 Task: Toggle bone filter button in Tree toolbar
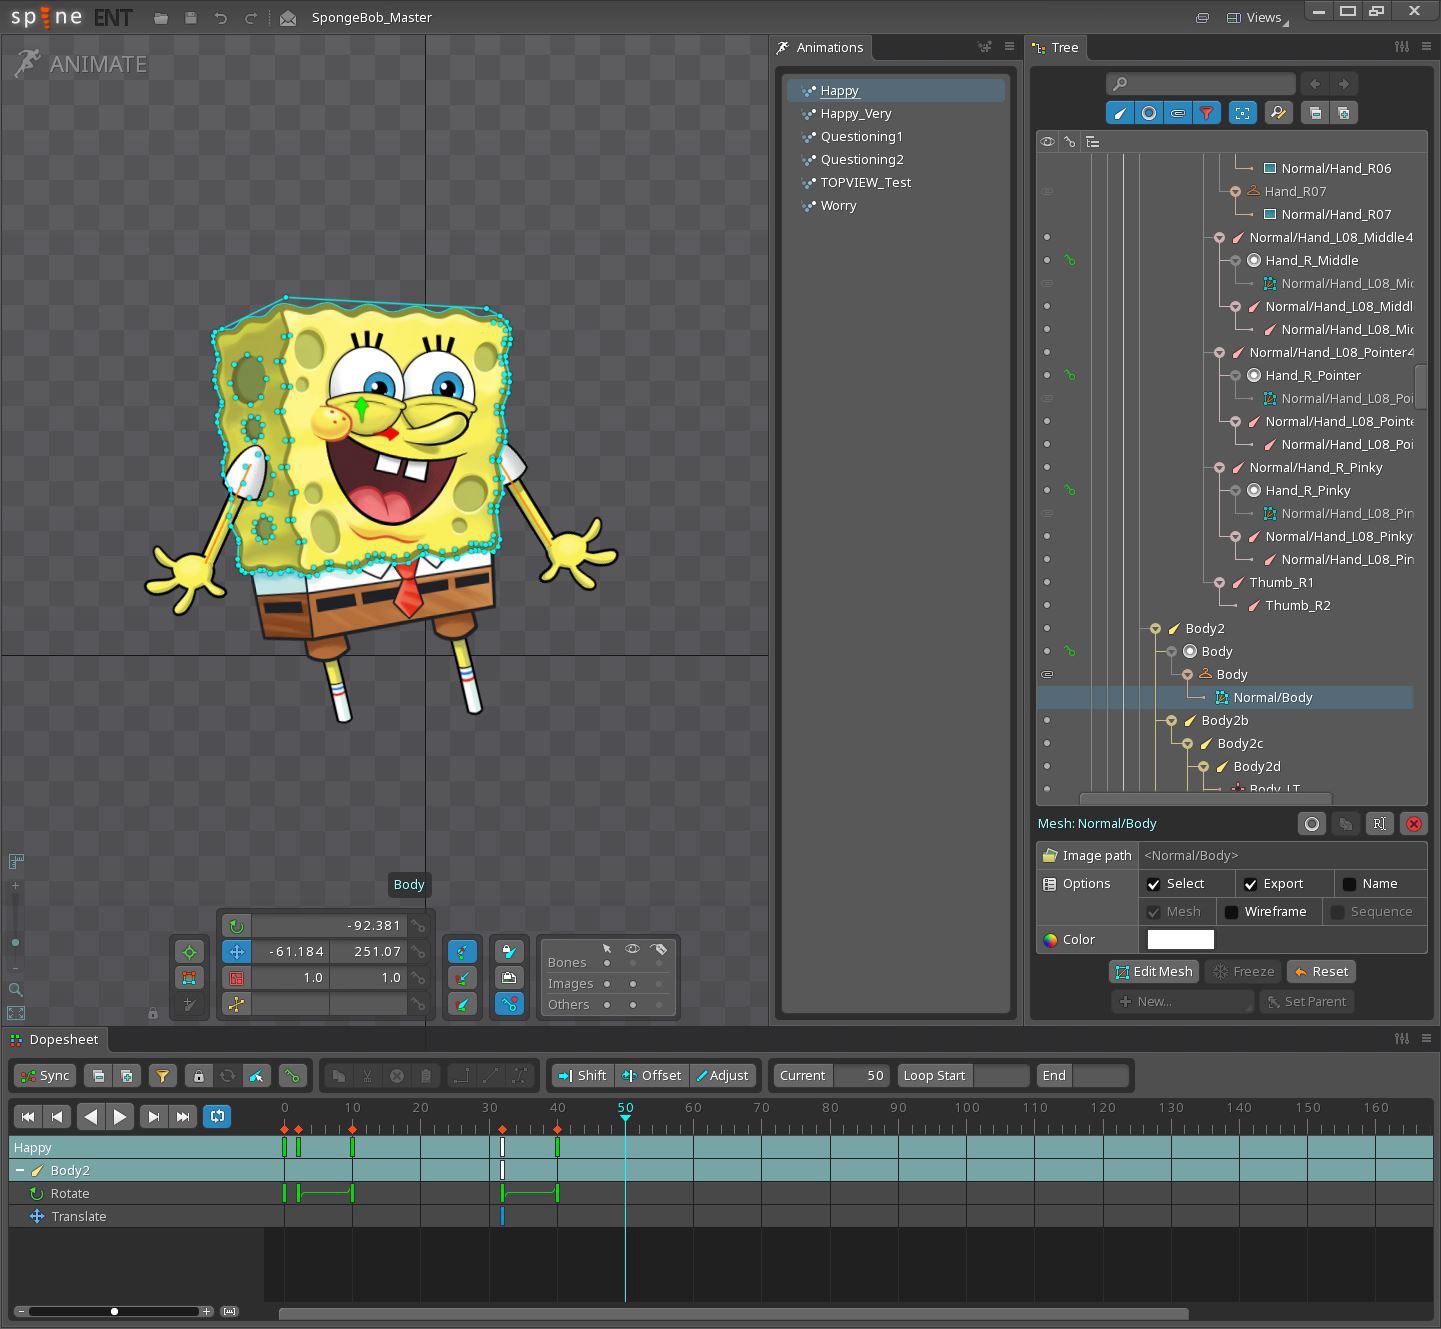1120,113
